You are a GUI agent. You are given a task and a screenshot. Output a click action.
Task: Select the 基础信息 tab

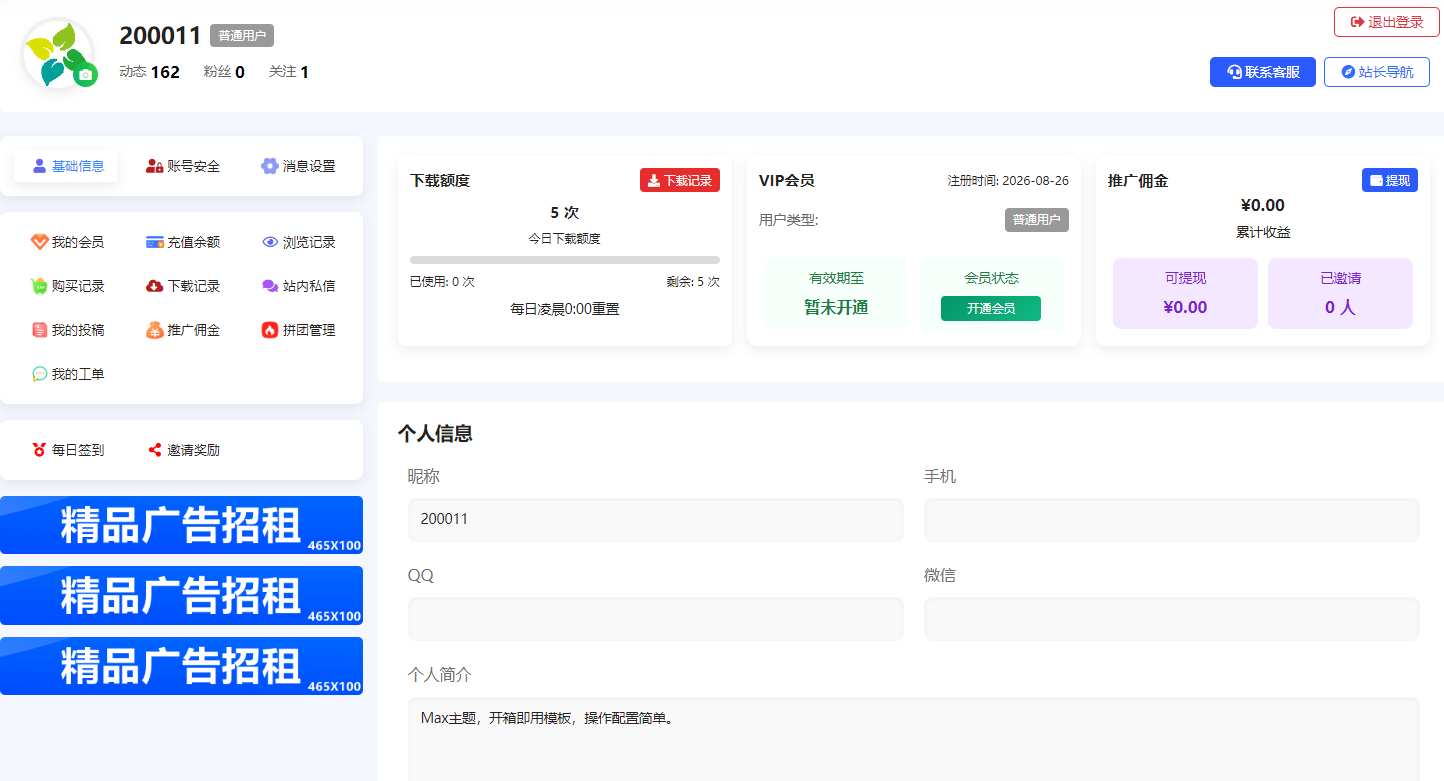pos(66,166)
